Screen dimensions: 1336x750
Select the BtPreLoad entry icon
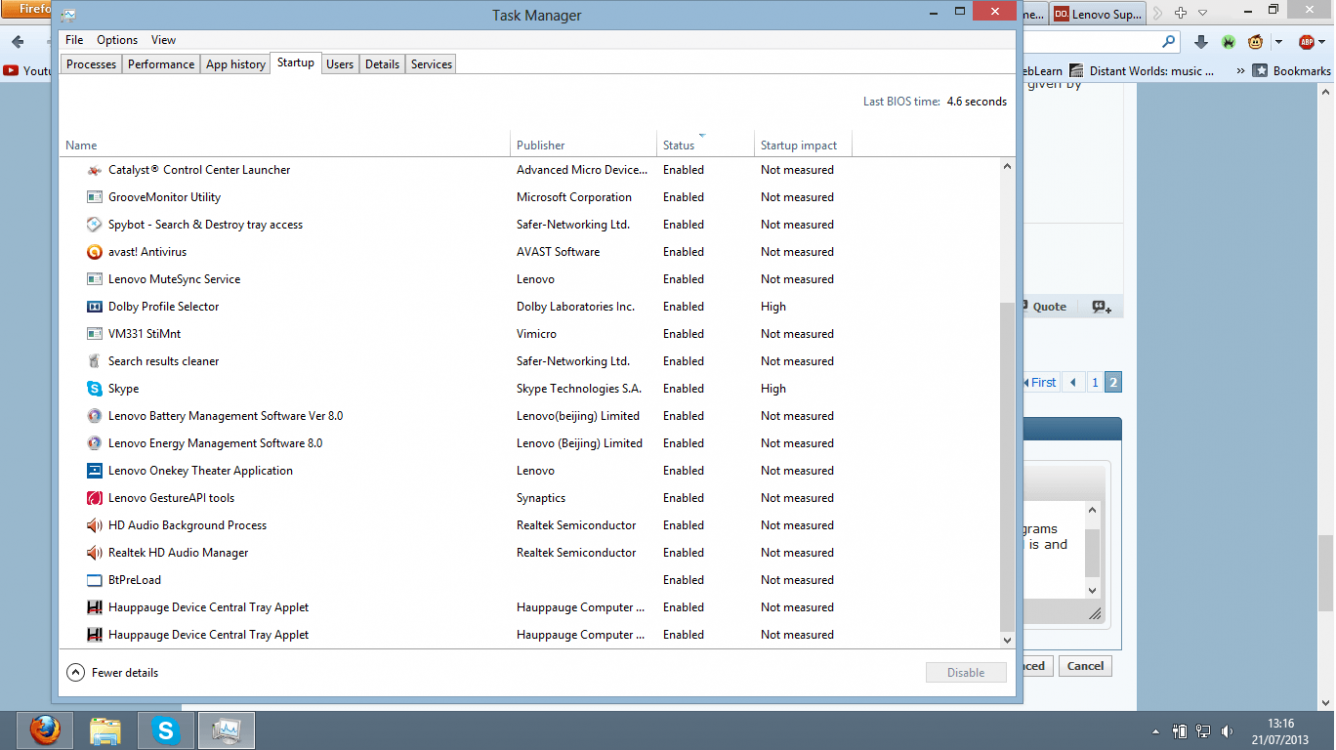[x=94, y=580]
